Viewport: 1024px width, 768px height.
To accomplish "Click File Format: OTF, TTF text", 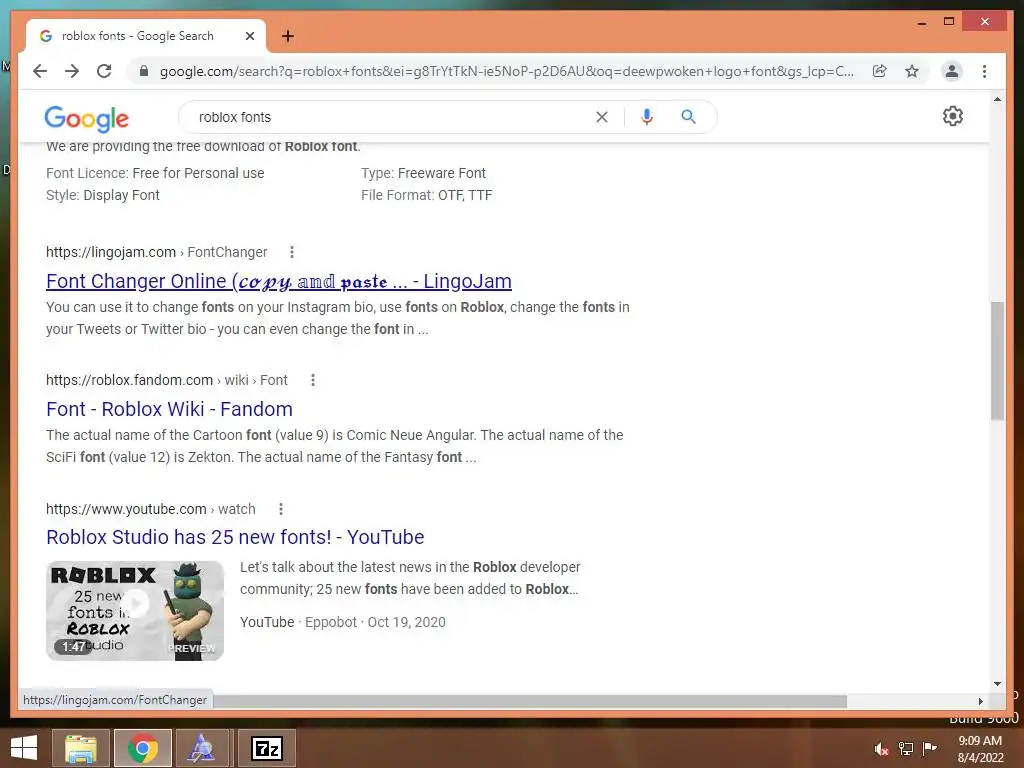I will tap(426, 195).
